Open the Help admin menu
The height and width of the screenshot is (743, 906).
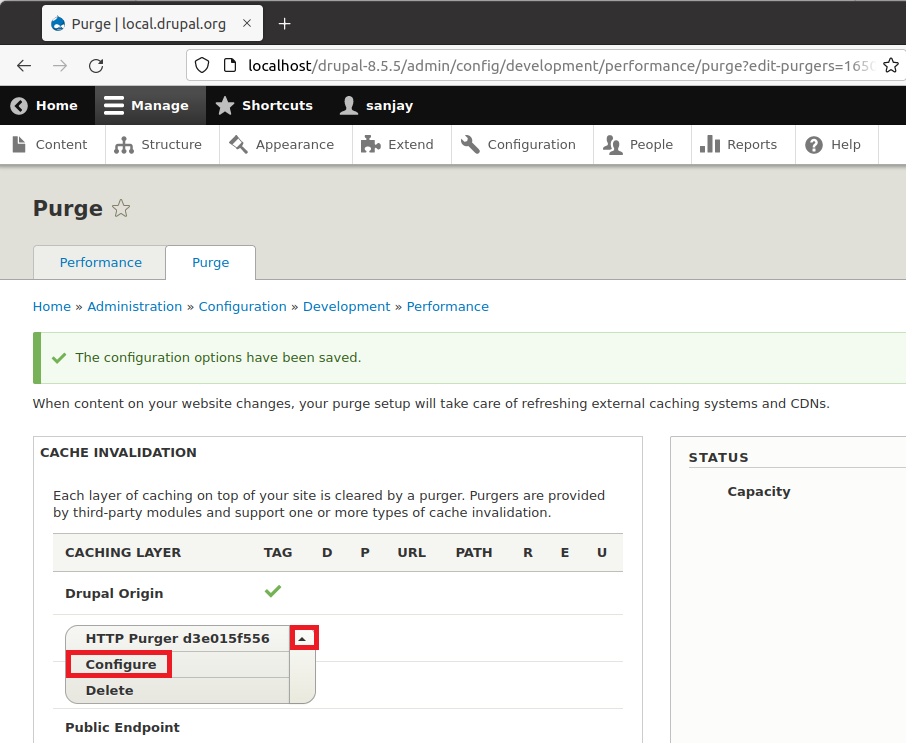pyautogui.click(x=834, y=144)
